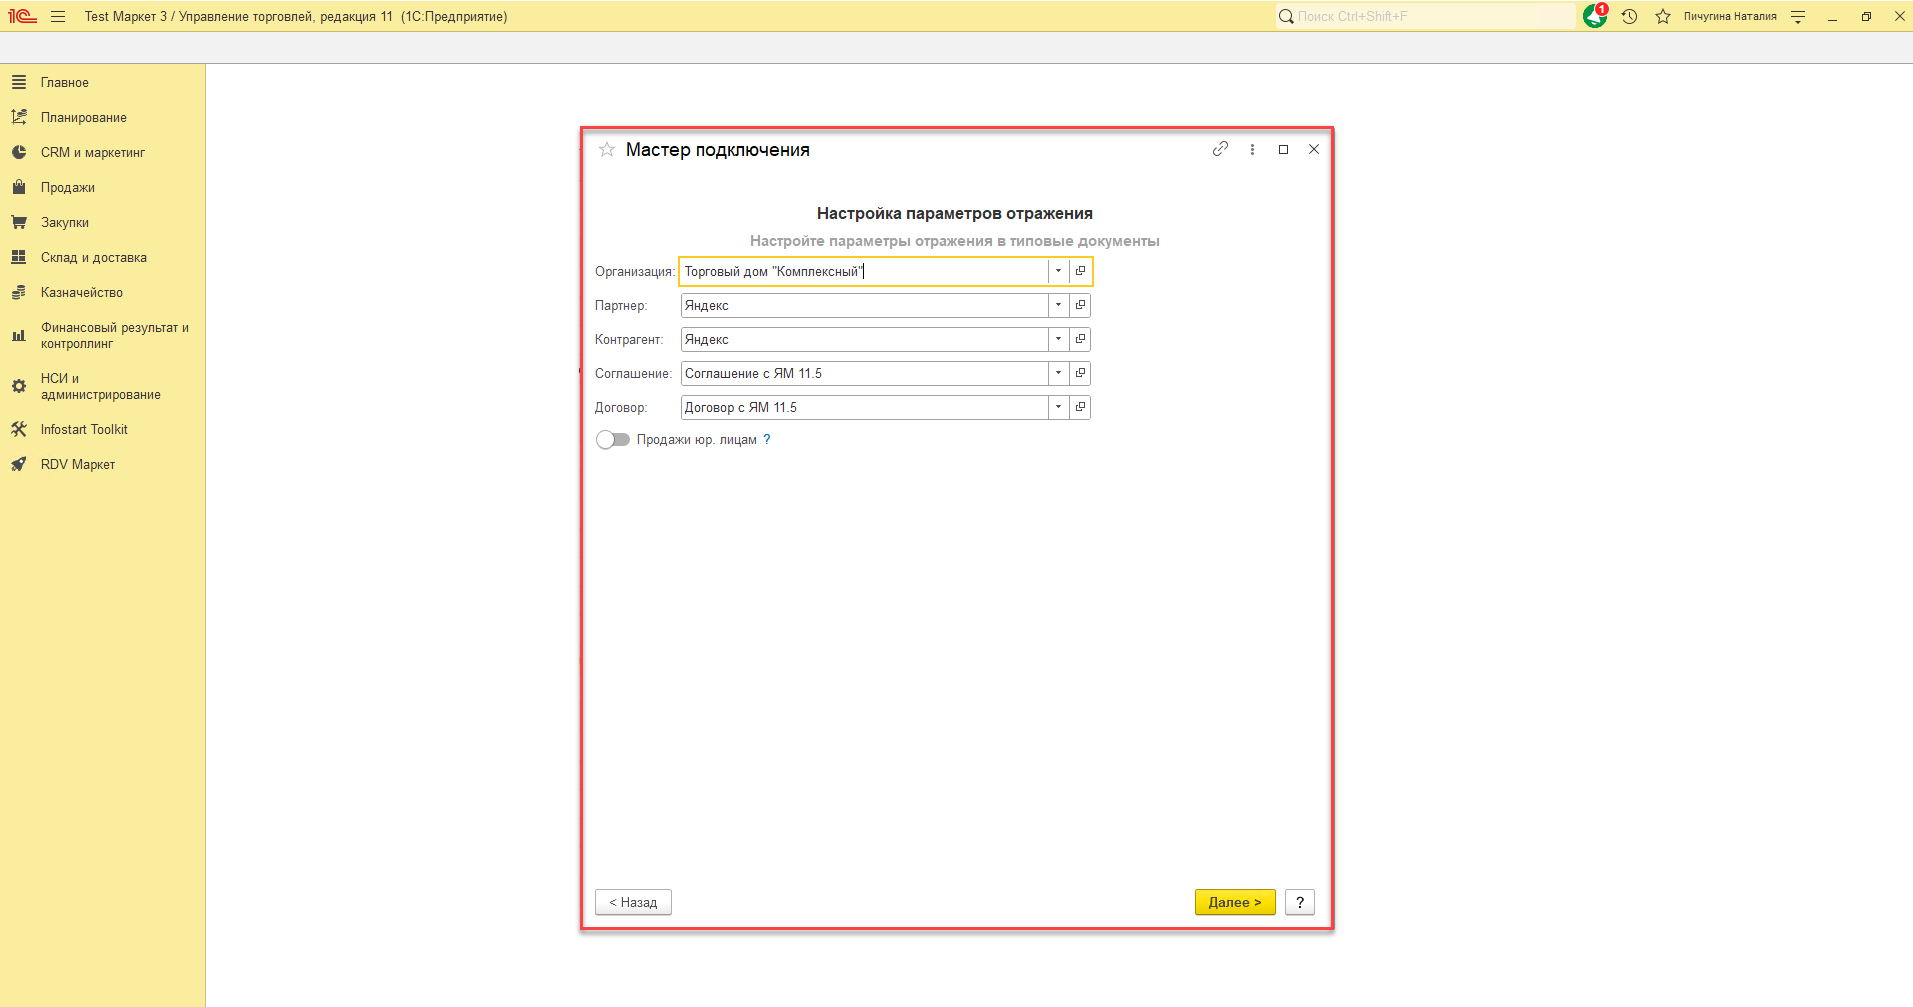Click user name Пичугина Наталия
This screenshot has height=1007, width=1913.
[x=1730, y=16]
